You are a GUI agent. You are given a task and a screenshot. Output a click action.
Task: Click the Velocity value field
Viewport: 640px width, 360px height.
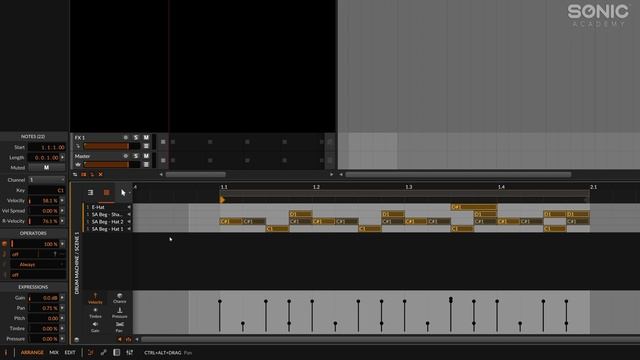point(44,200)
